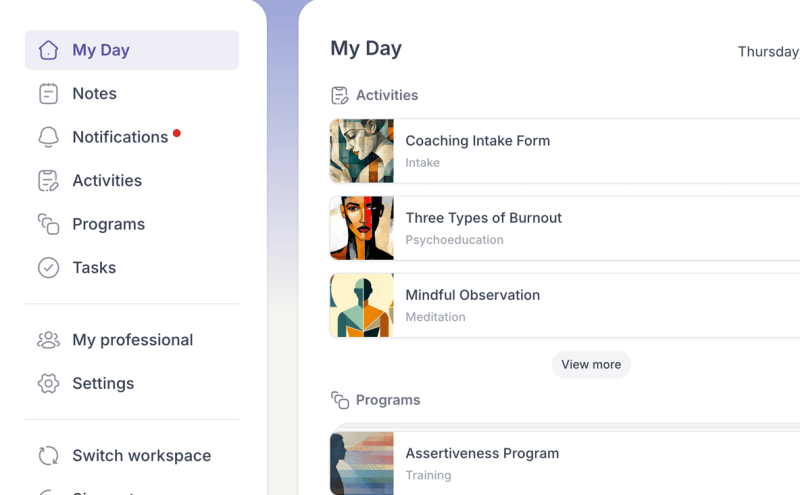Click the Three Types of Burnout thumbnail

362,228
